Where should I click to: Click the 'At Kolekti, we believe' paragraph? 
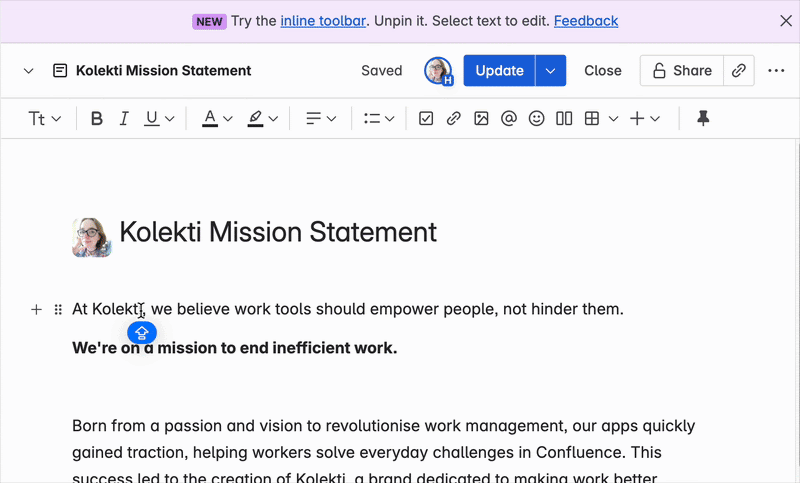click(x=348, y=309)
